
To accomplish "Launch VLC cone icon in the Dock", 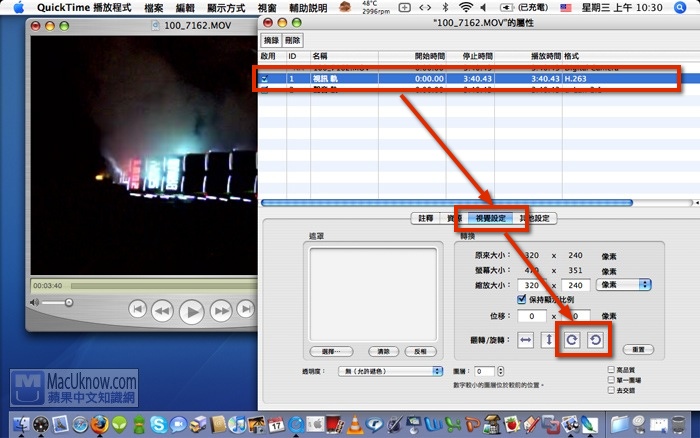I will tap(355, 424).
